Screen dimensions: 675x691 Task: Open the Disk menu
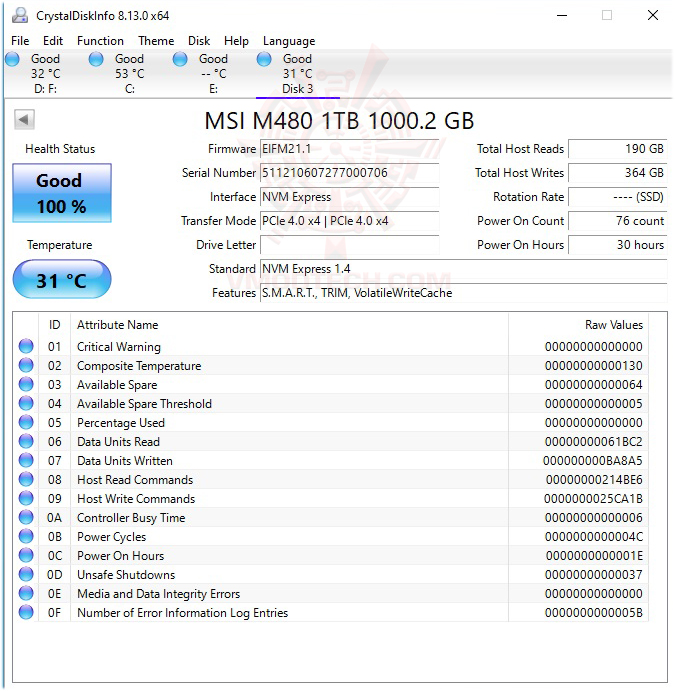(199, 41)
